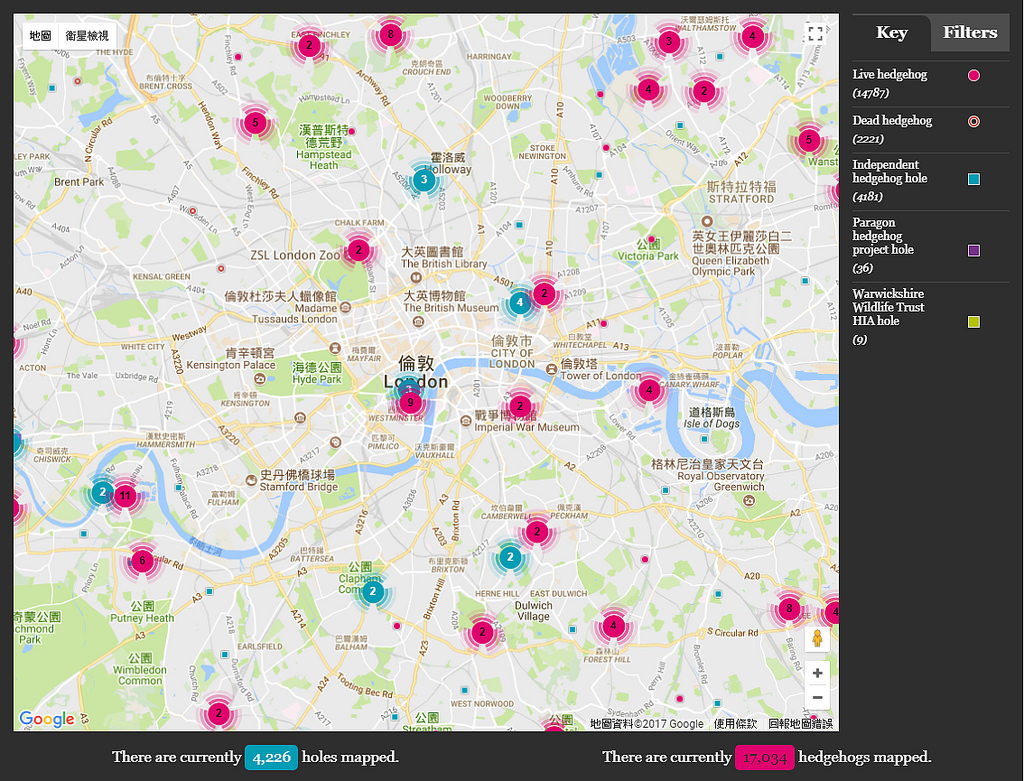The width and height of the screenshot is (1024, 781).
Task: Click the Independent hedgehog hole blue swatch
Action: tap(974, 179)
